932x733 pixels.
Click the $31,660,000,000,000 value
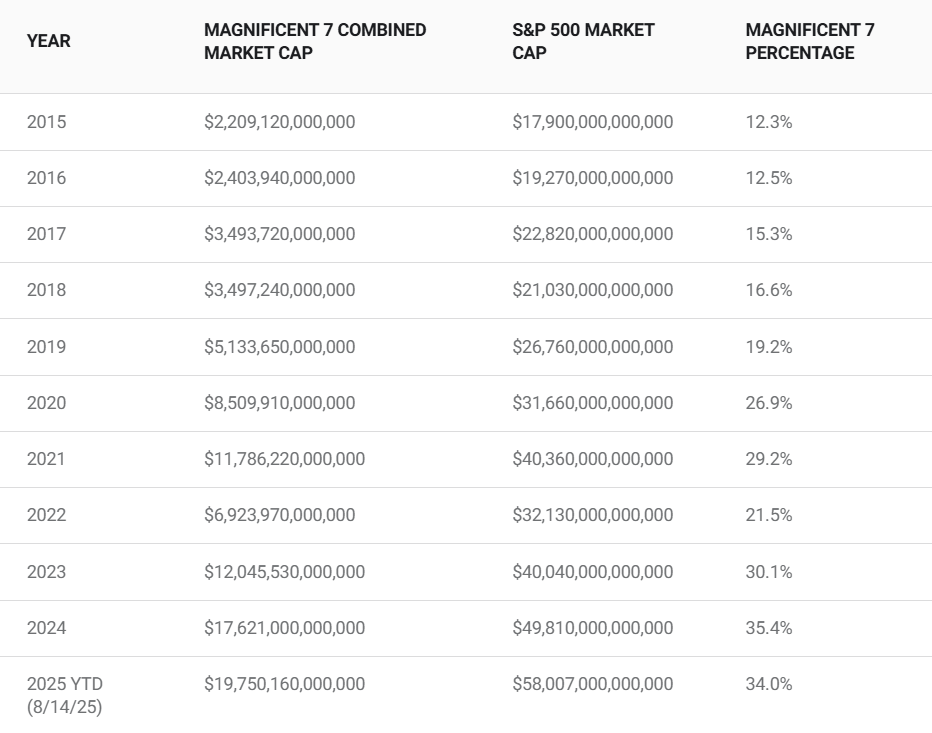click(593, 402)
